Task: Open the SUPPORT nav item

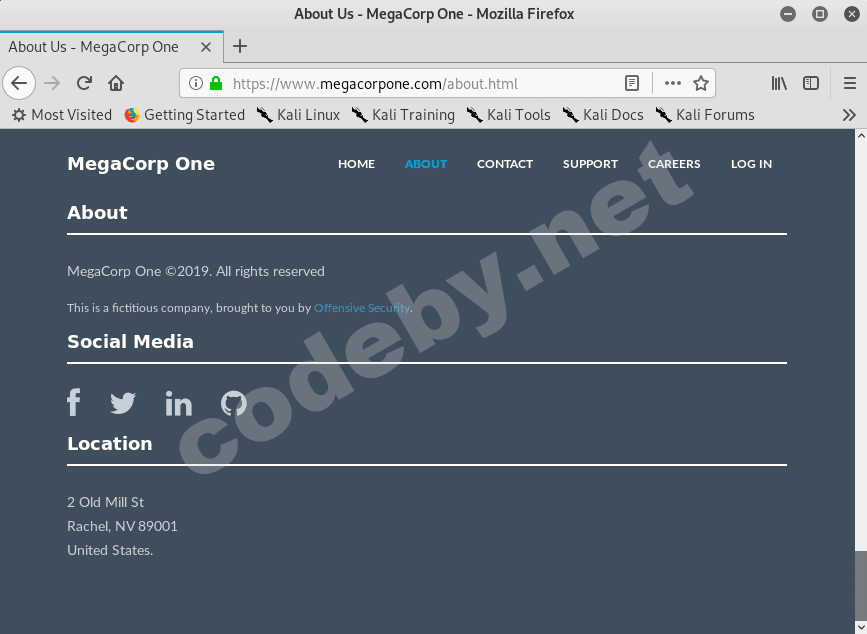Action: click(x=591, y=164)
